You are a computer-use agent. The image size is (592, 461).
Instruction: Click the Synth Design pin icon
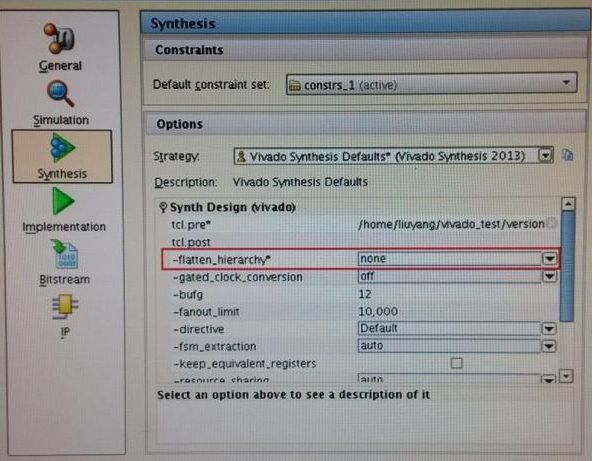(163, 207)
